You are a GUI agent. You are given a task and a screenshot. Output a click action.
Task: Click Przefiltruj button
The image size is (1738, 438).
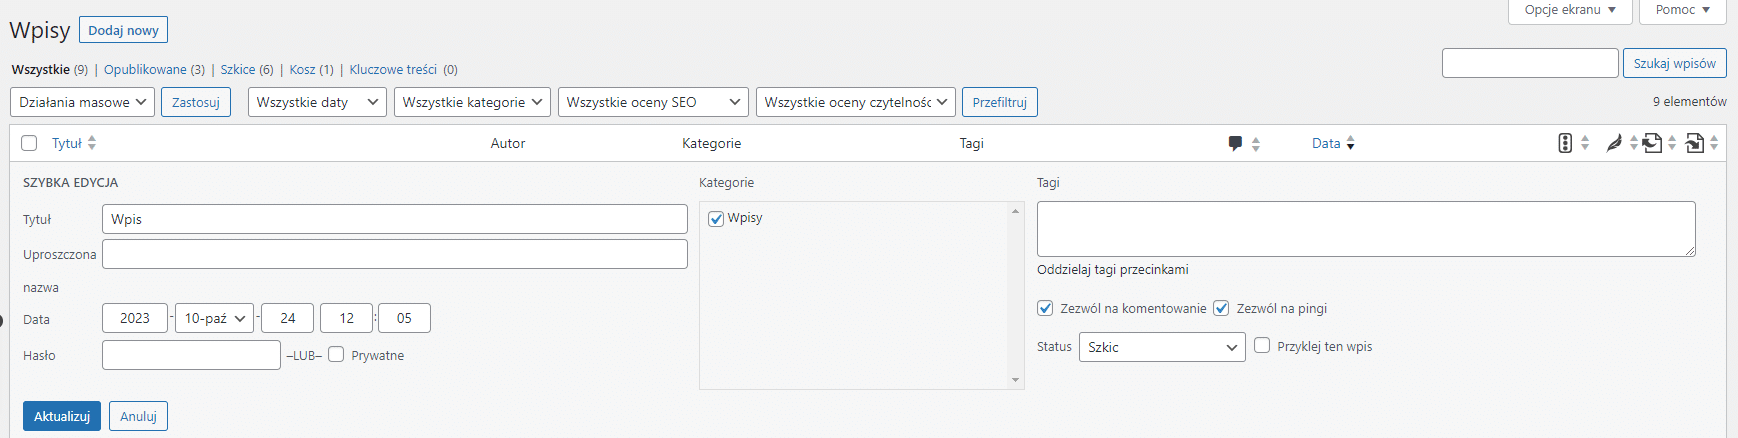pos(1000,102)
